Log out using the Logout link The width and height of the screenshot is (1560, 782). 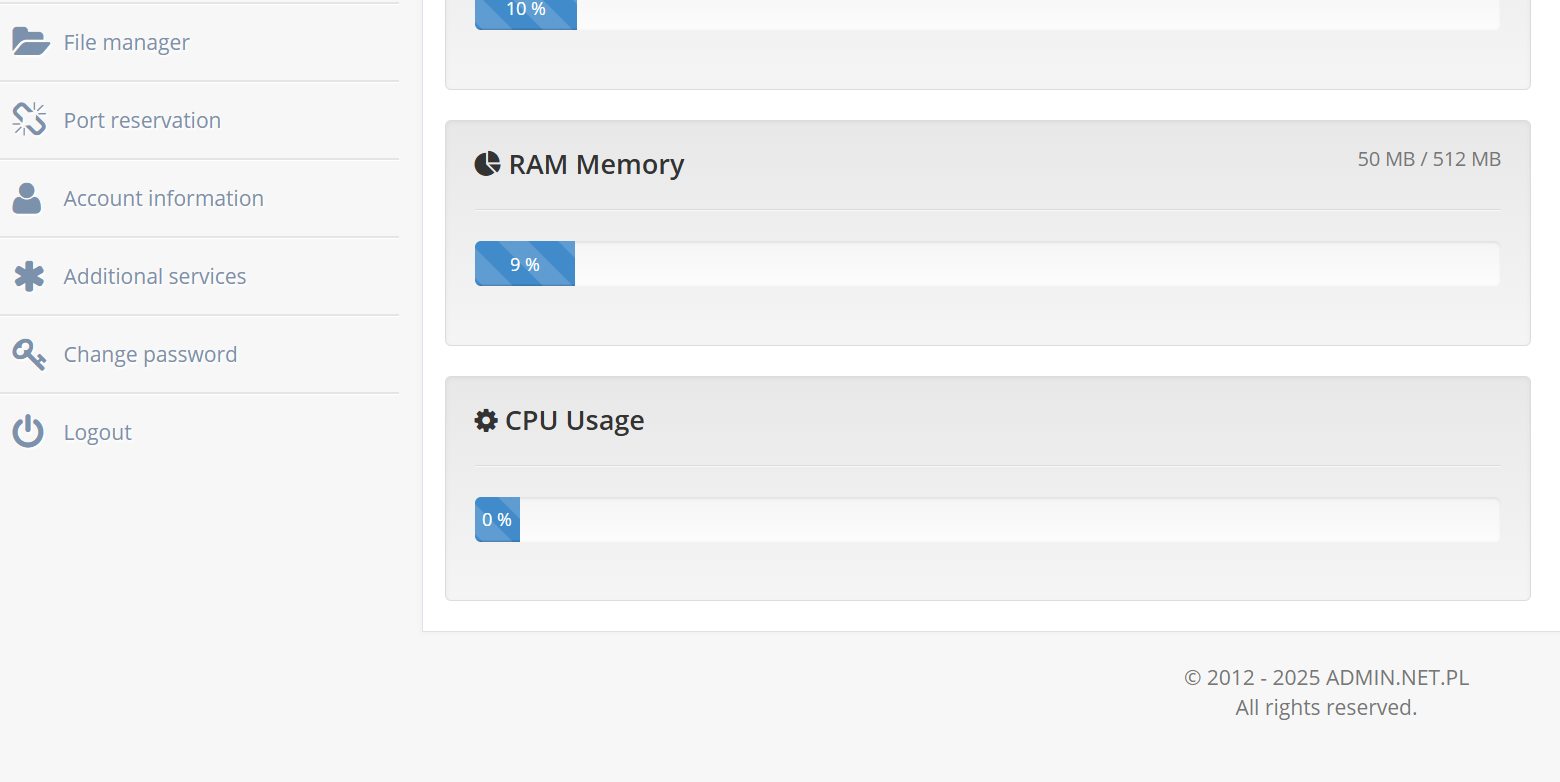[x=199, y=432]
